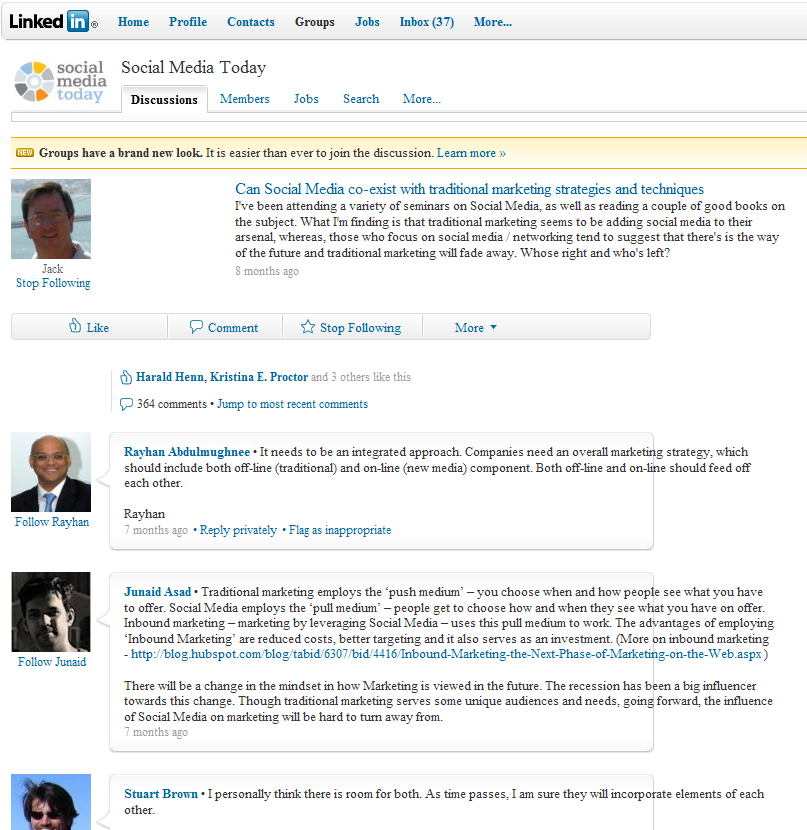Click Stuart Brown's profile photo
This screenshot has height=830, width=807.
point(51,802)
